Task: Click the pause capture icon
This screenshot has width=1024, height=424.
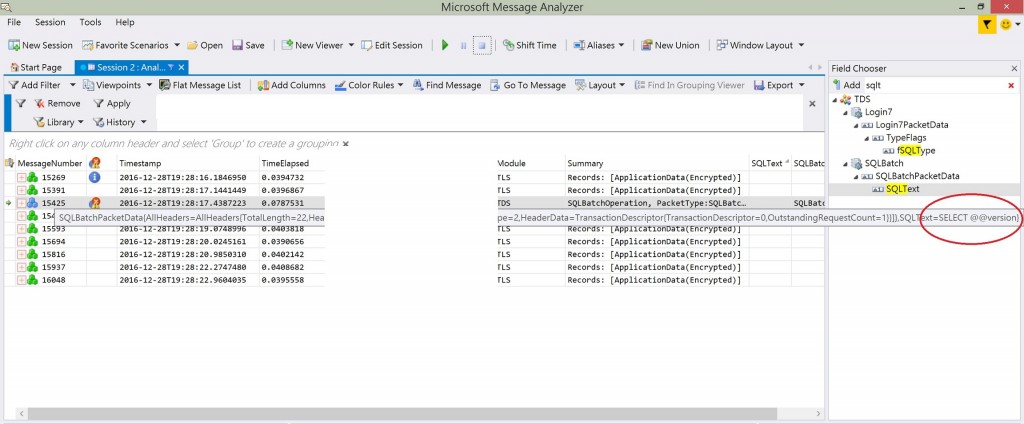Action: click(464, 45)
